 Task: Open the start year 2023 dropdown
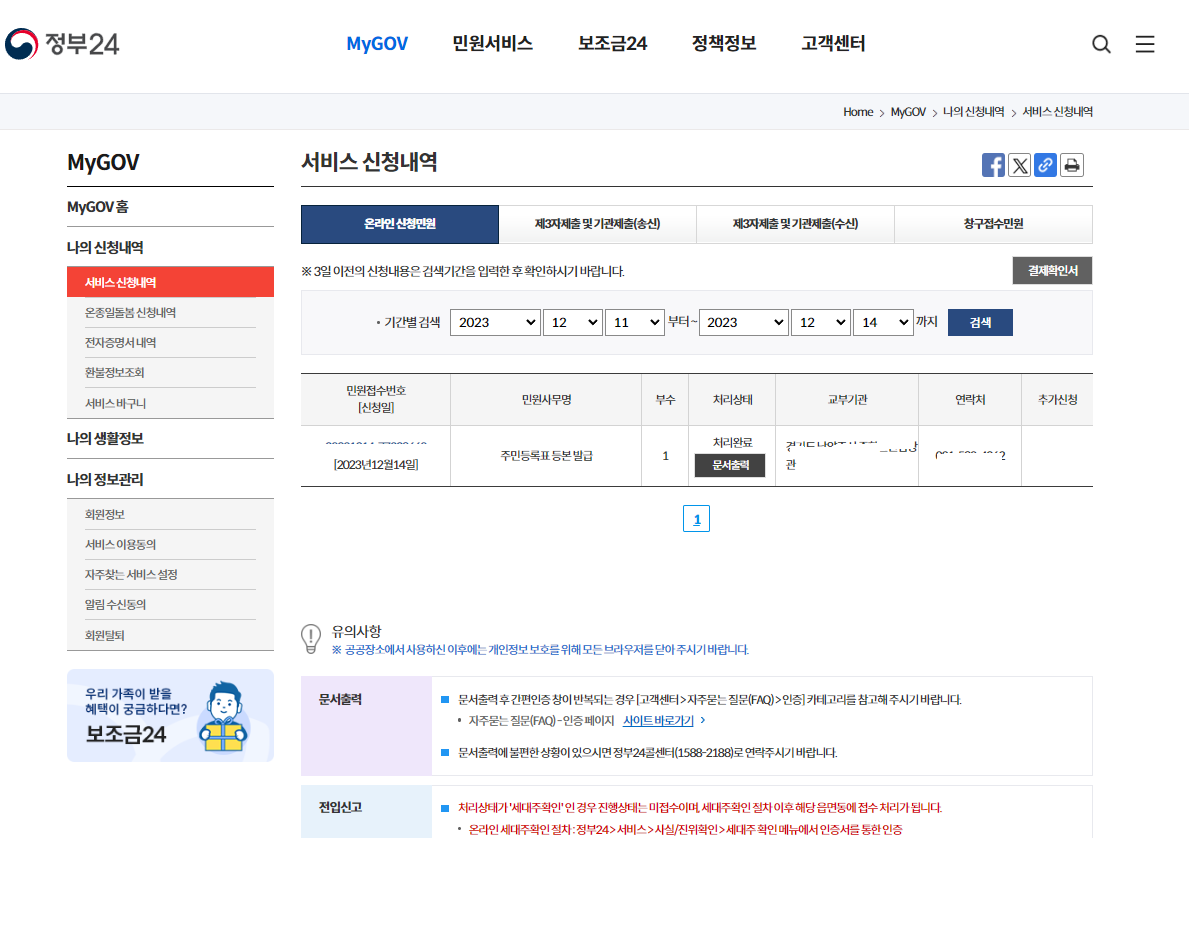click(x=495, y=322)
